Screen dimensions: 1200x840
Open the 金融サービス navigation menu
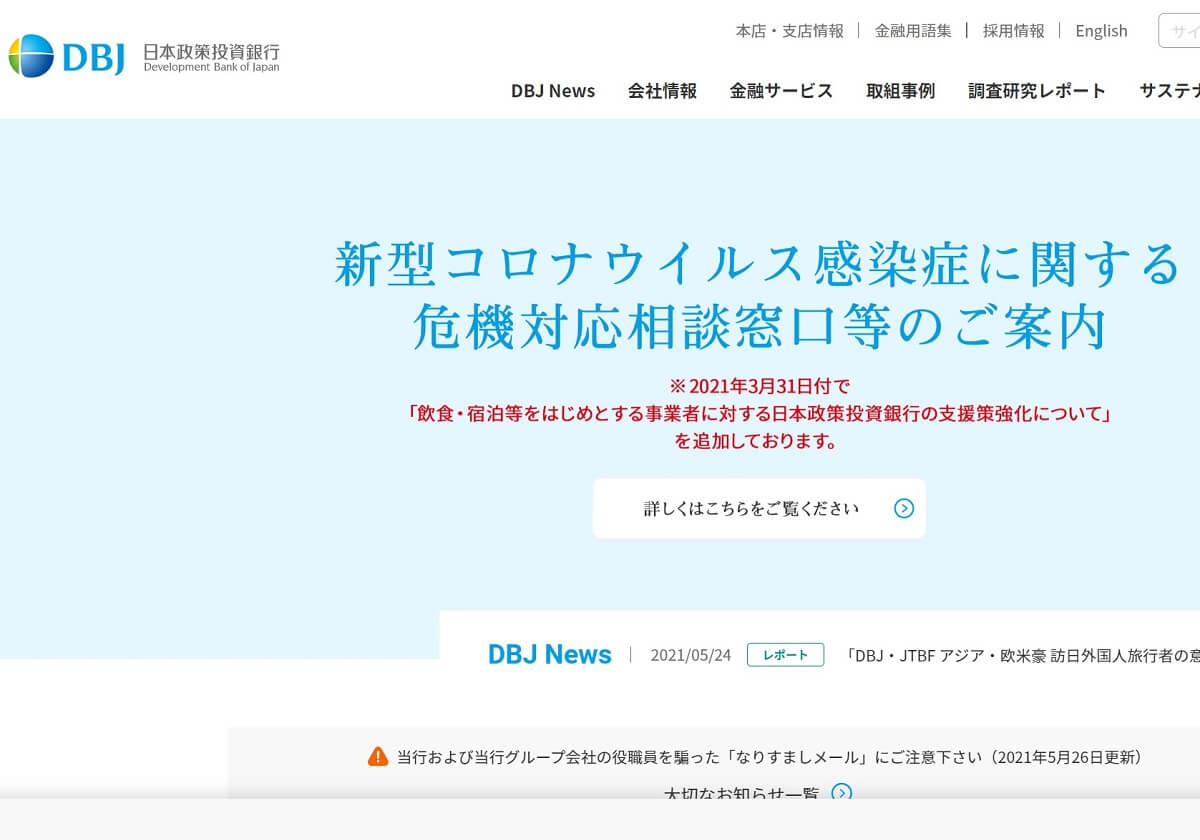(x=781, y=90)
